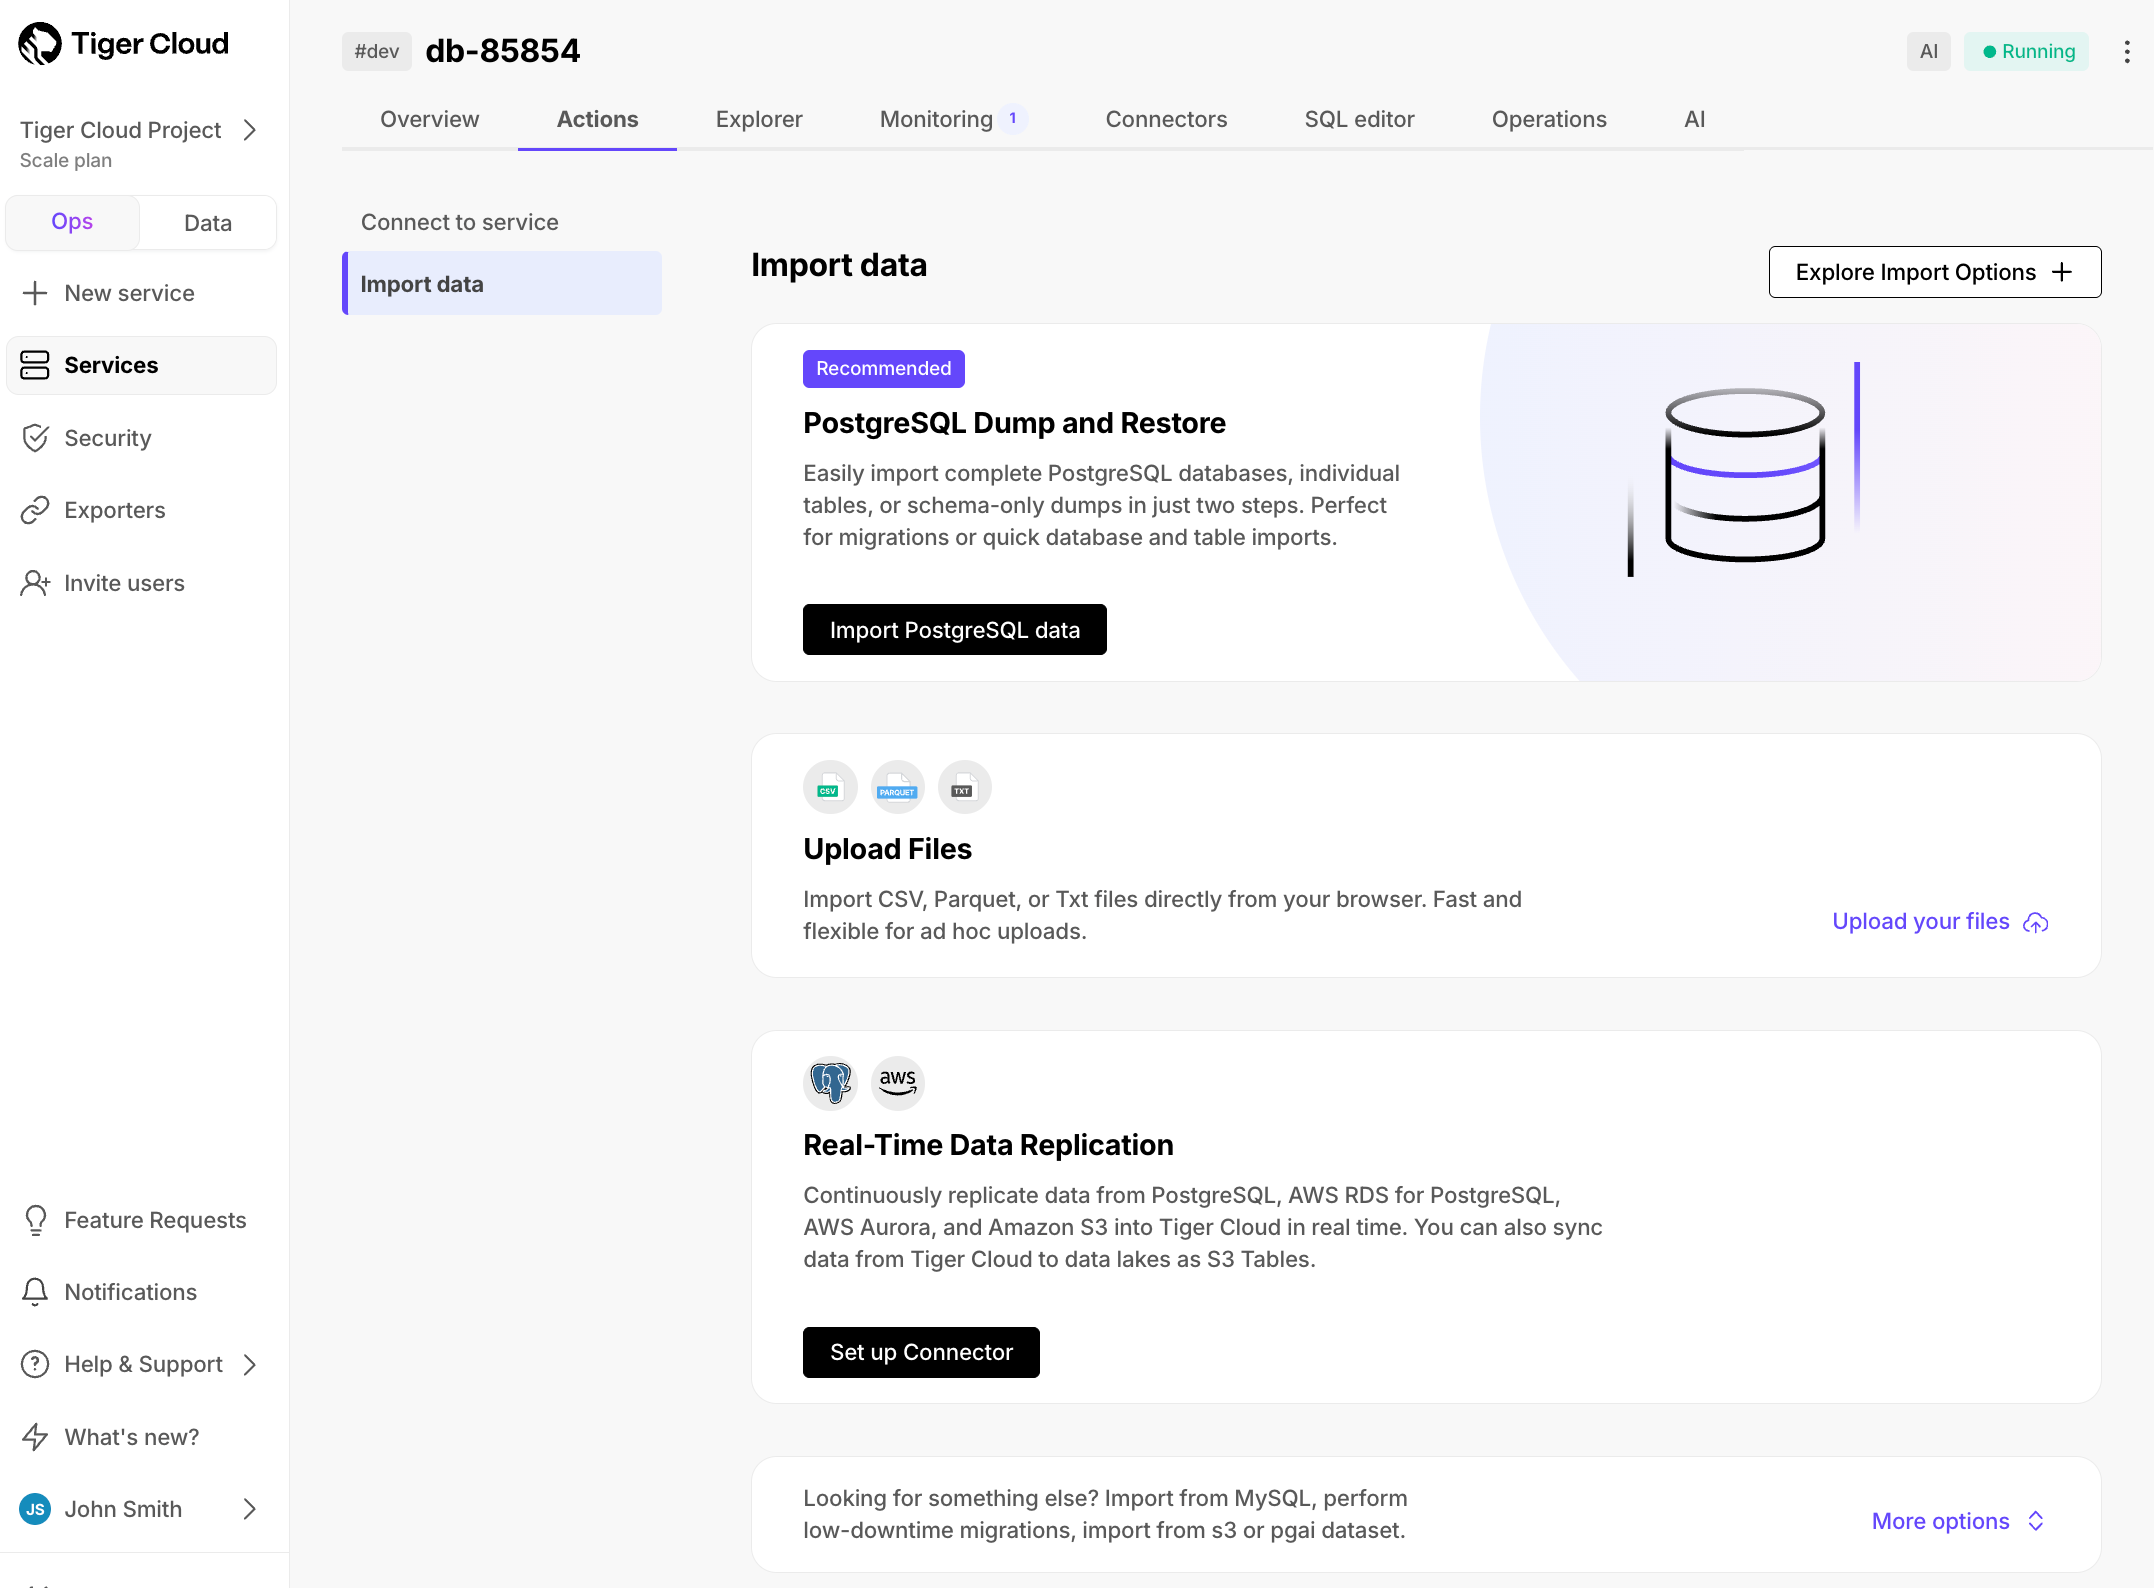
Task: Click the Feature Requests lightbulb icon
Action: click(35, 1220)
